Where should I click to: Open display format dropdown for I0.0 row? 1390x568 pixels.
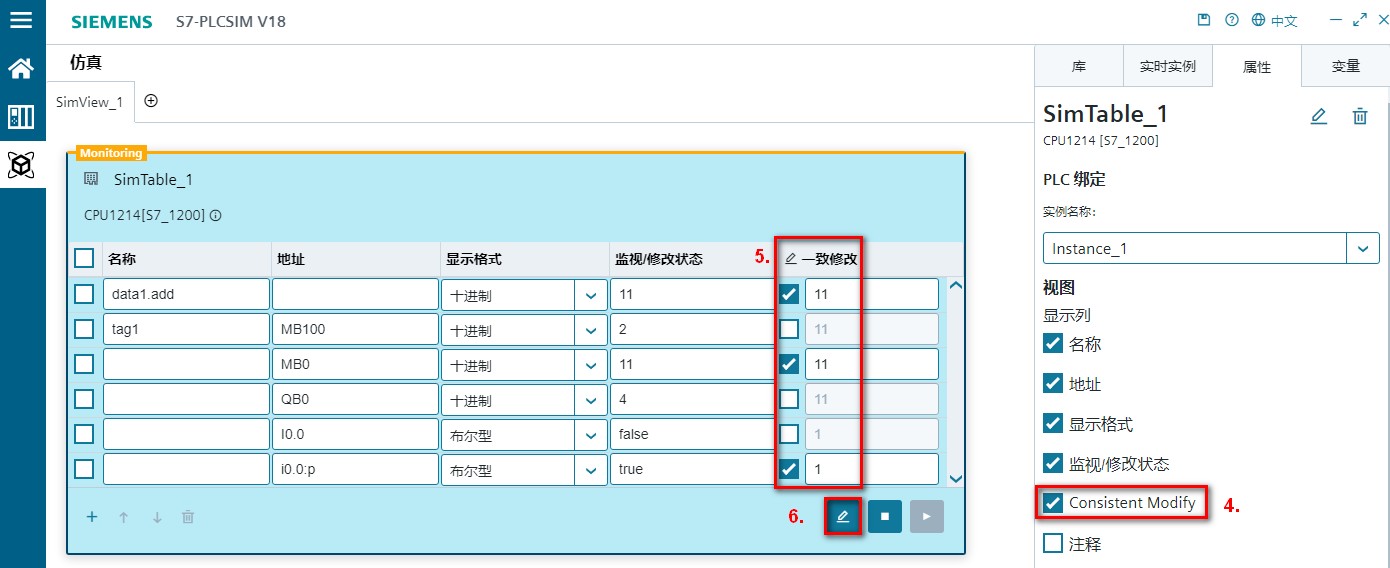590,435
